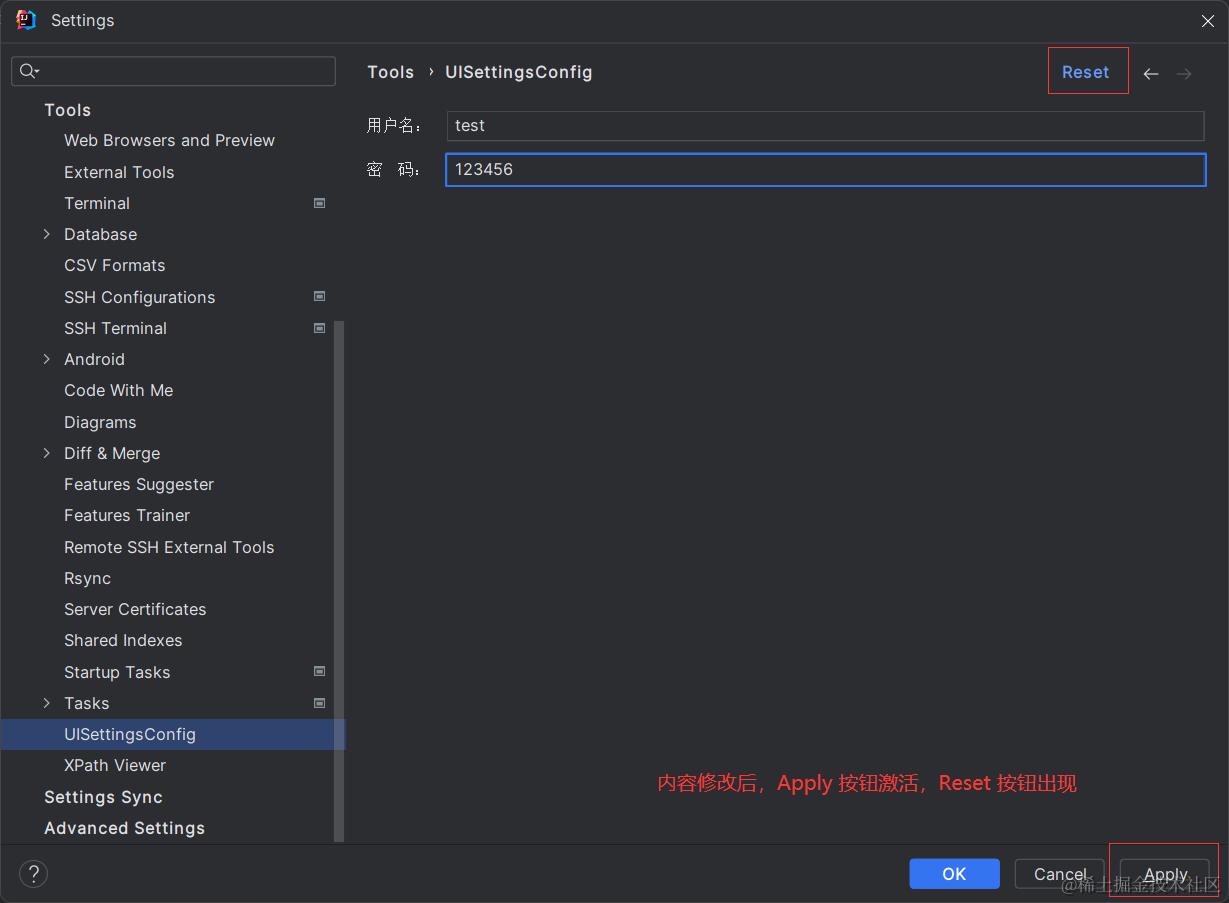Click the forward arrow navigation icon

pyautogui.click(x=1184, y=74)
